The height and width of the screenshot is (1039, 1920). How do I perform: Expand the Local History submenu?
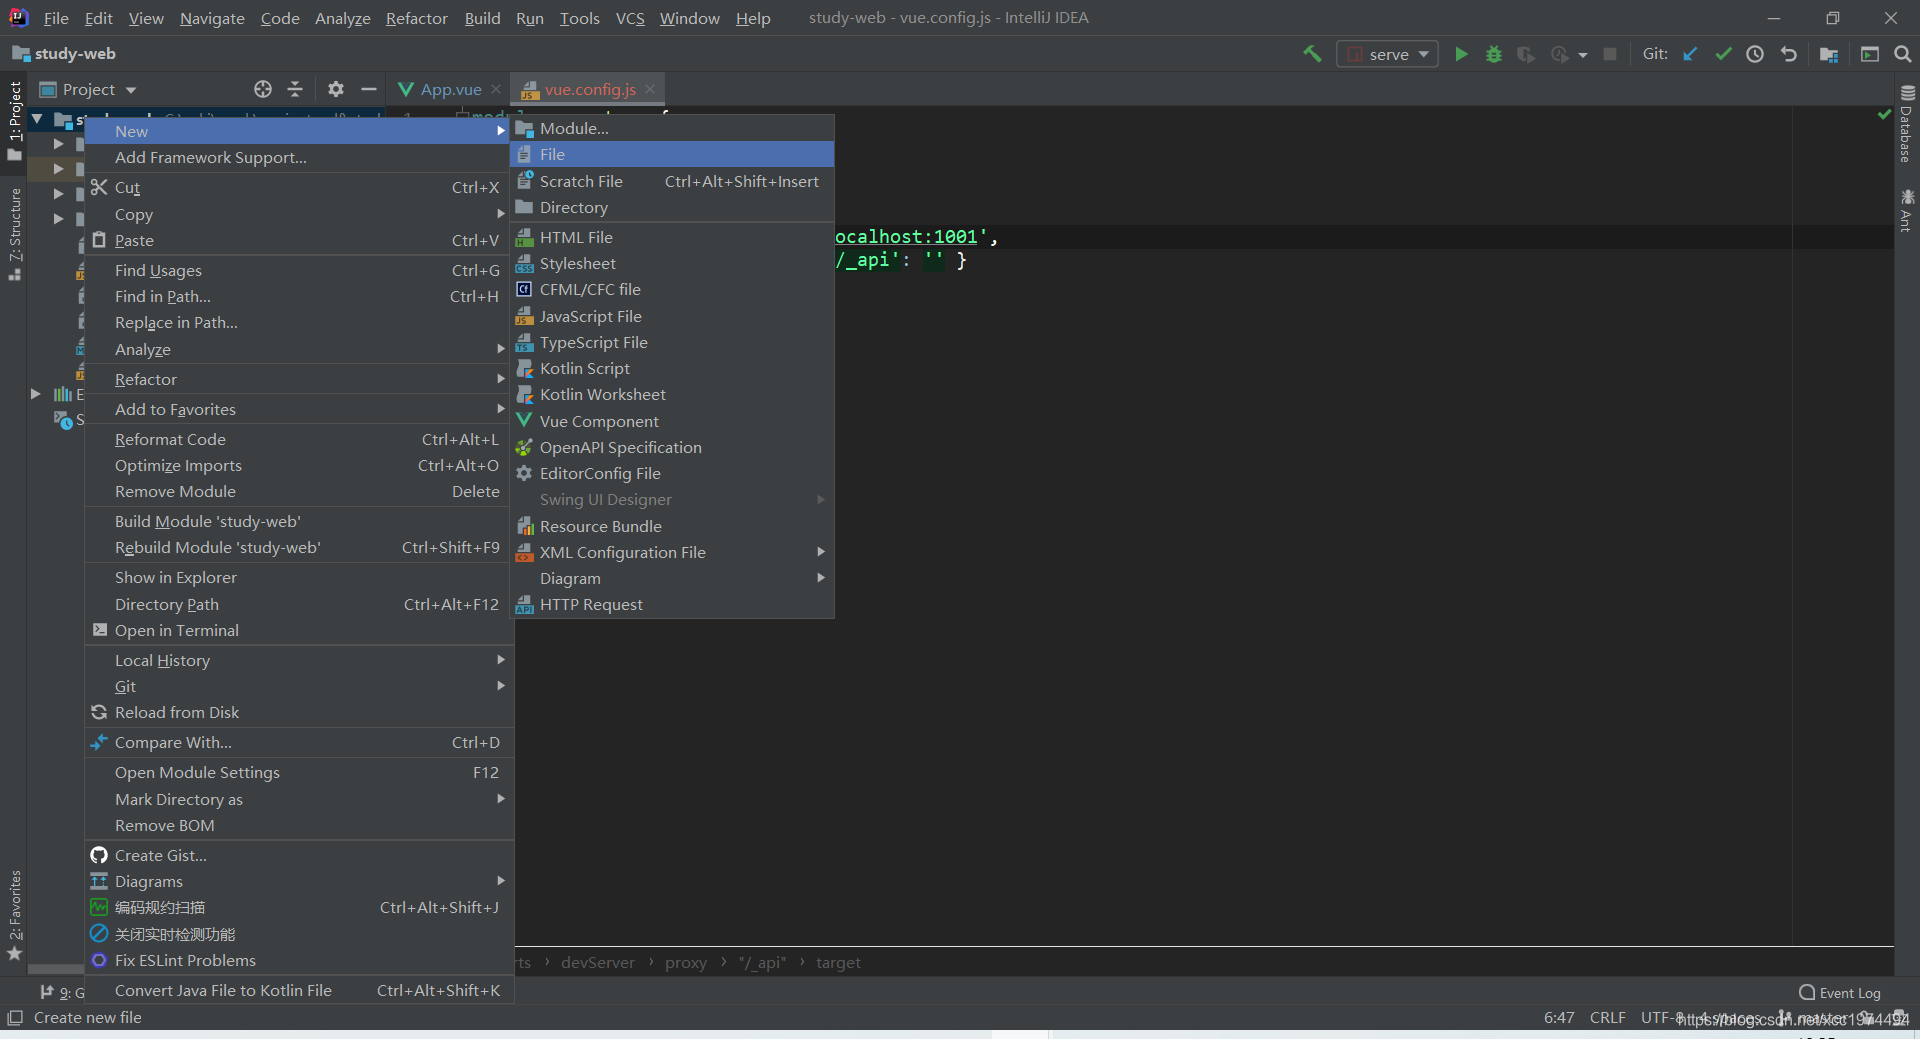299,660
